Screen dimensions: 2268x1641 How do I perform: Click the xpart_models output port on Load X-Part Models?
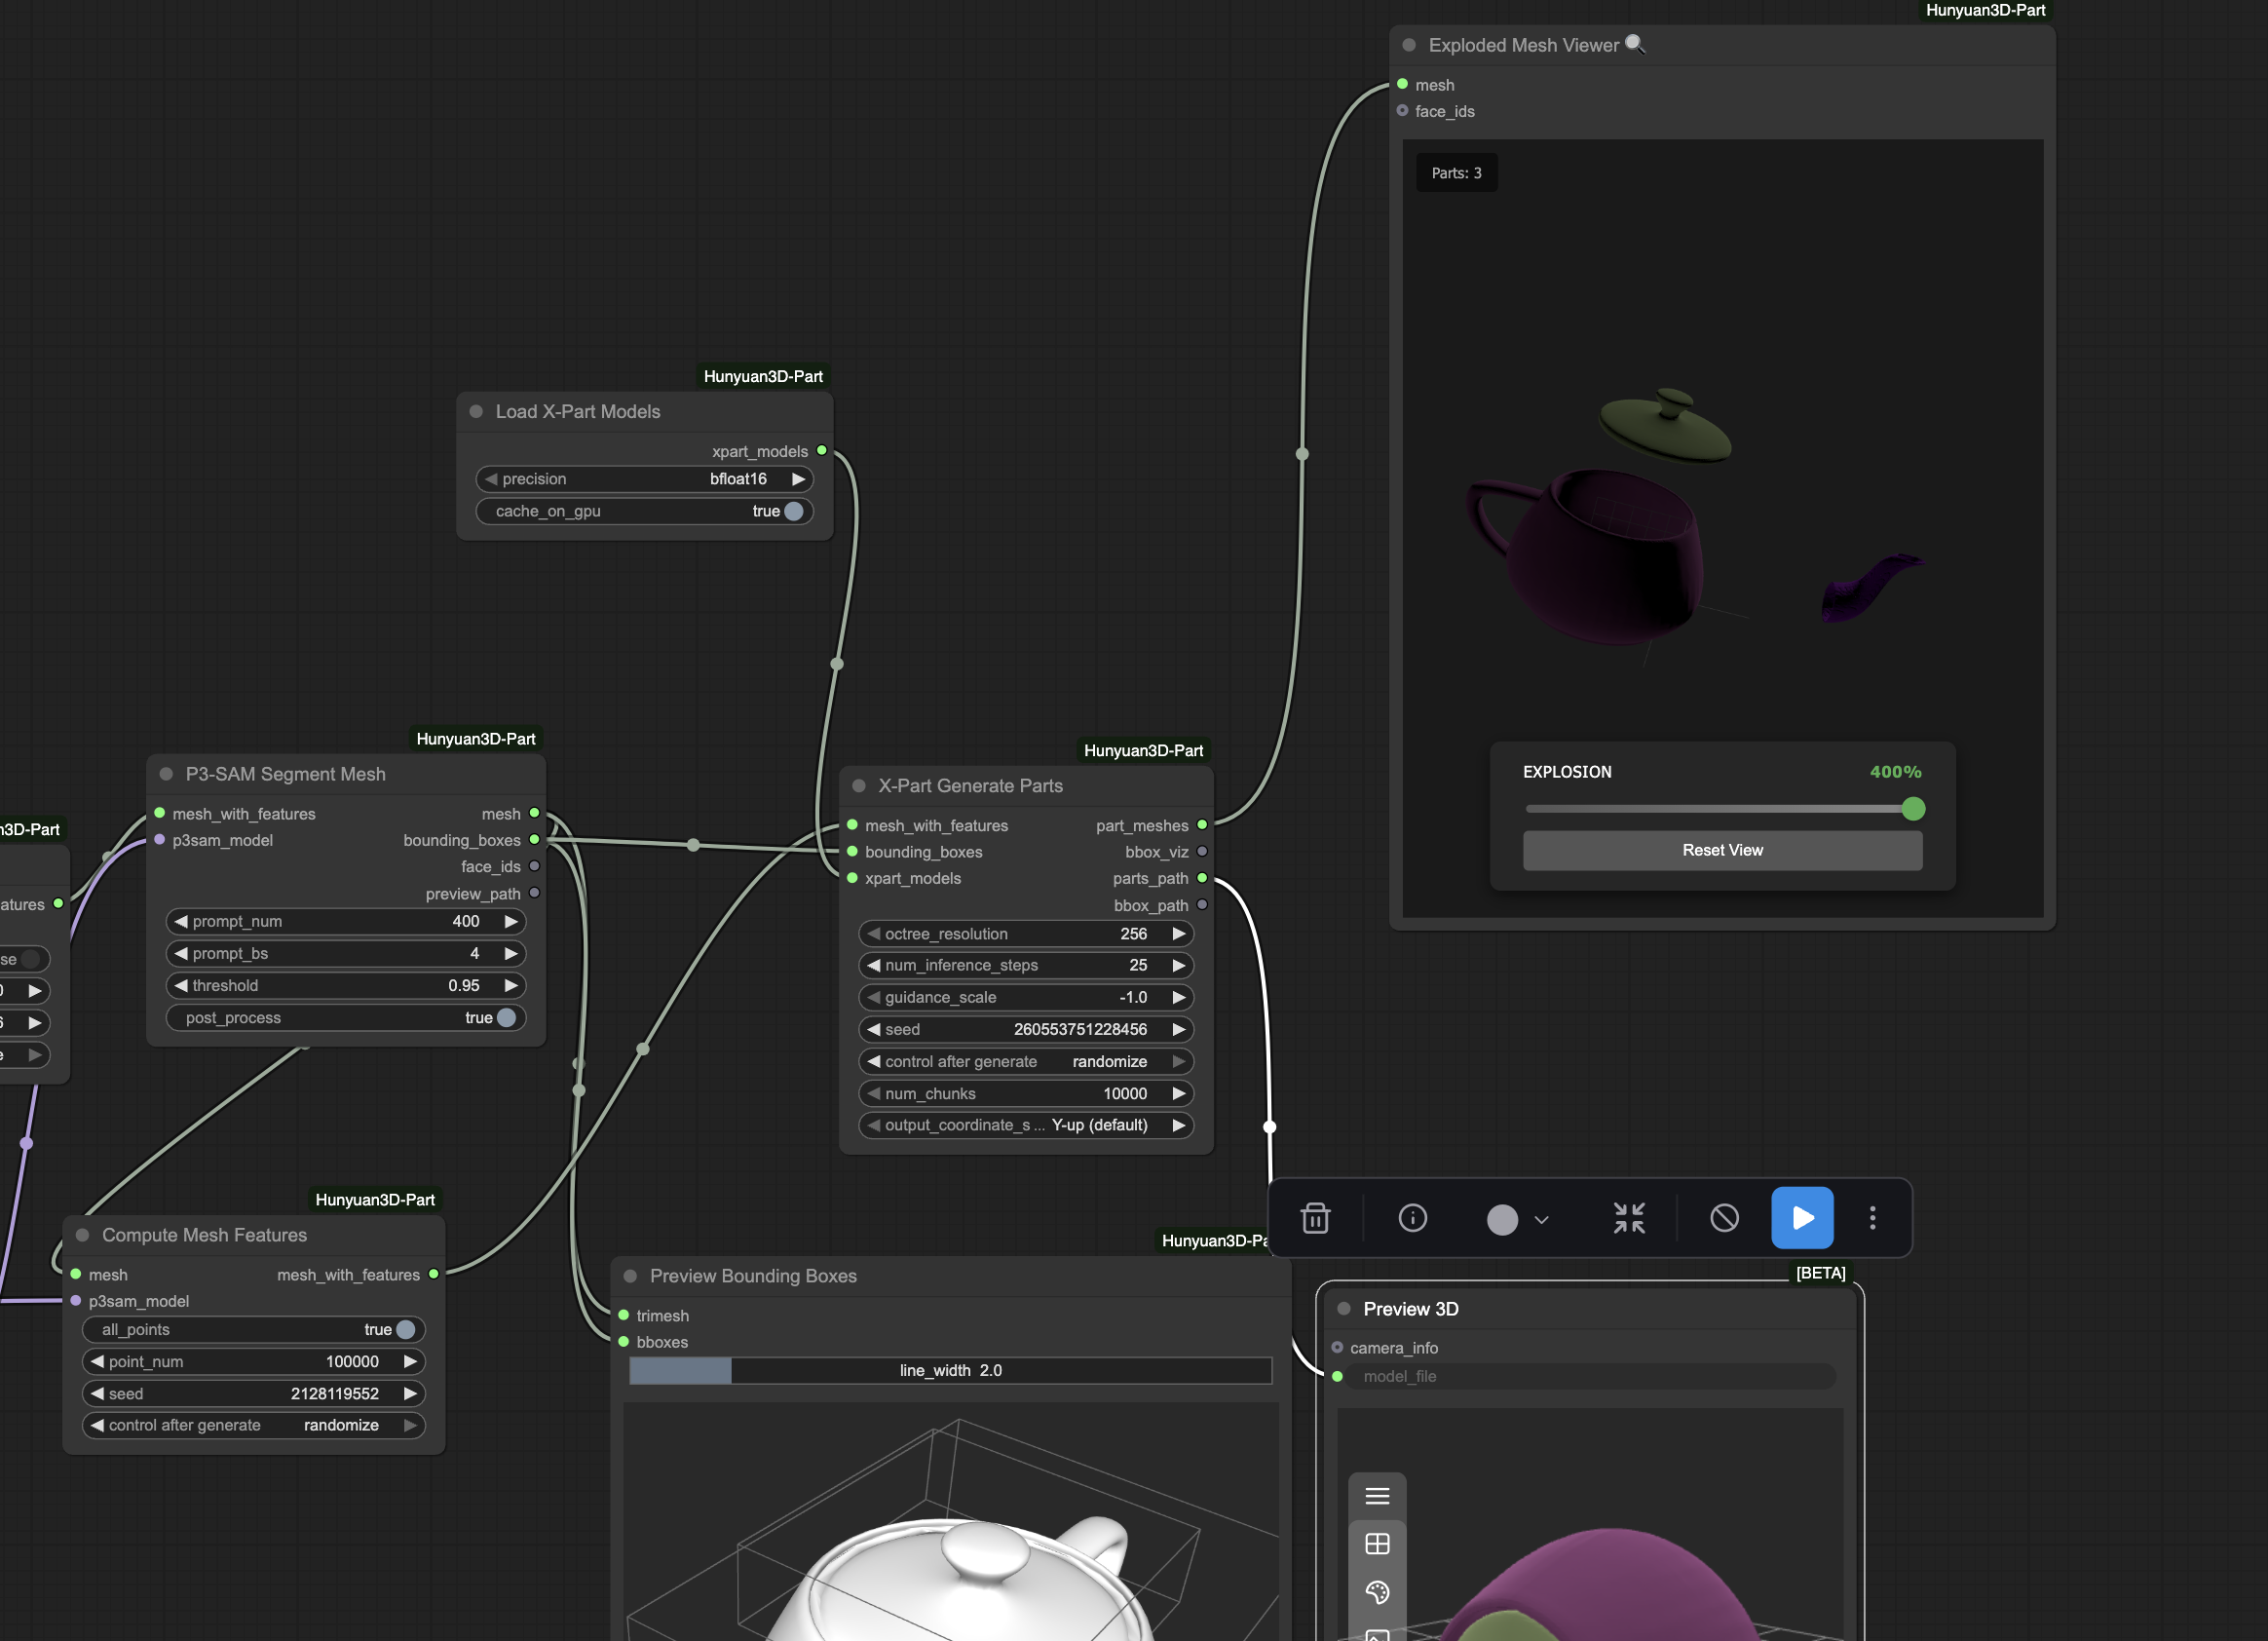point(822,451)
